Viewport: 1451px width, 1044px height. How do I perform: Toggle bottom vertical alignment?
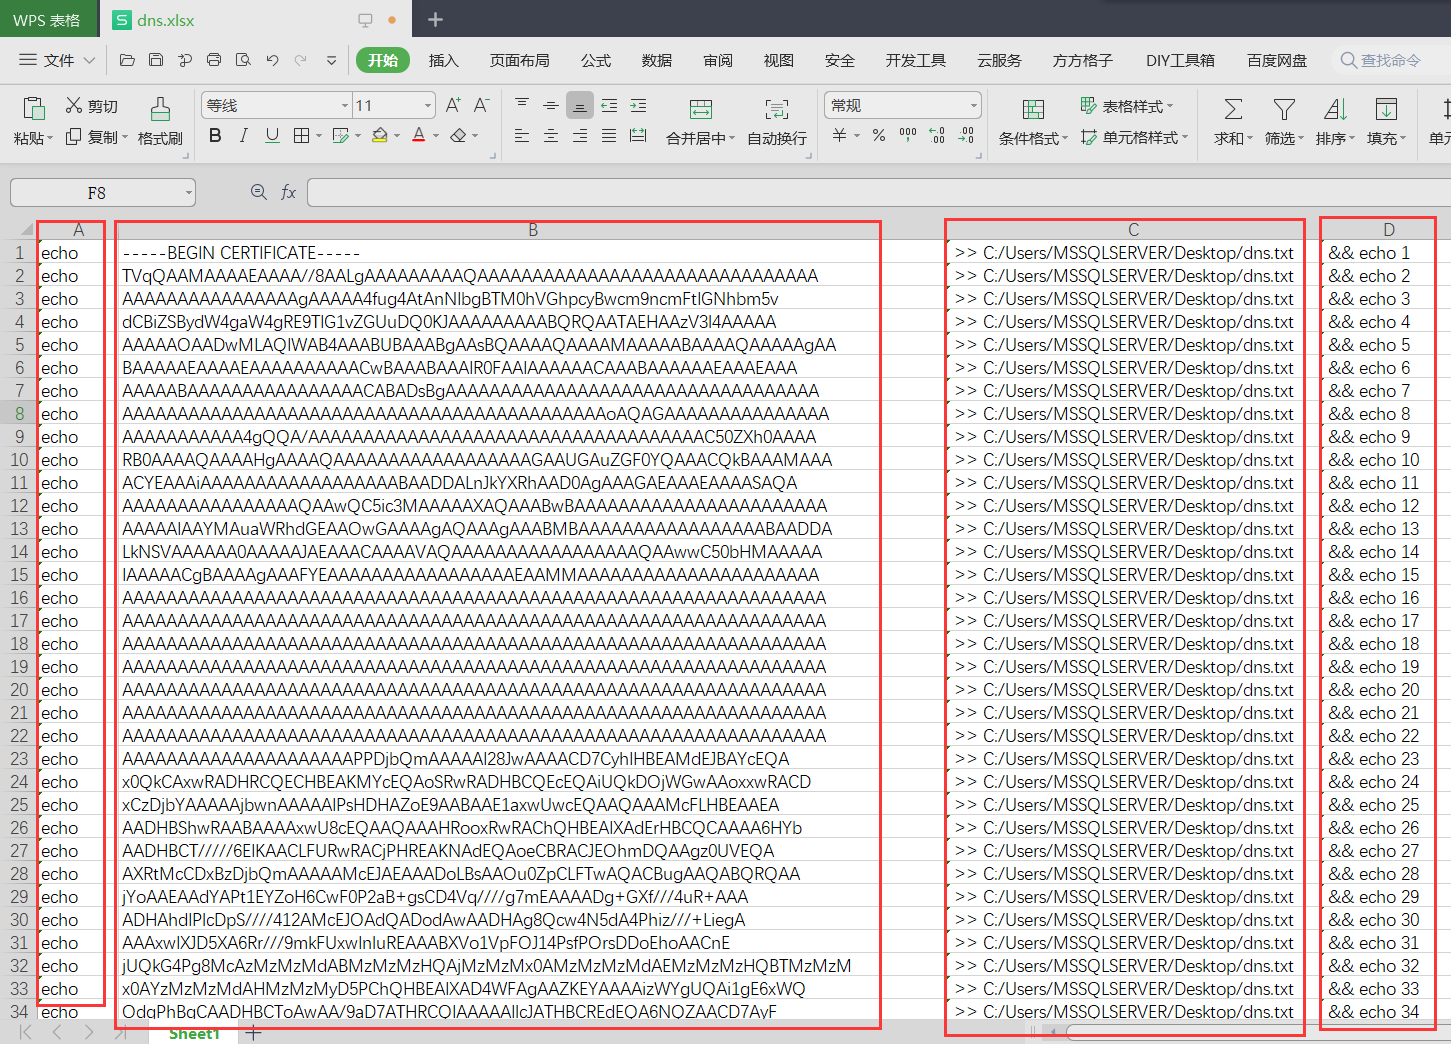[x=579, y=105]
